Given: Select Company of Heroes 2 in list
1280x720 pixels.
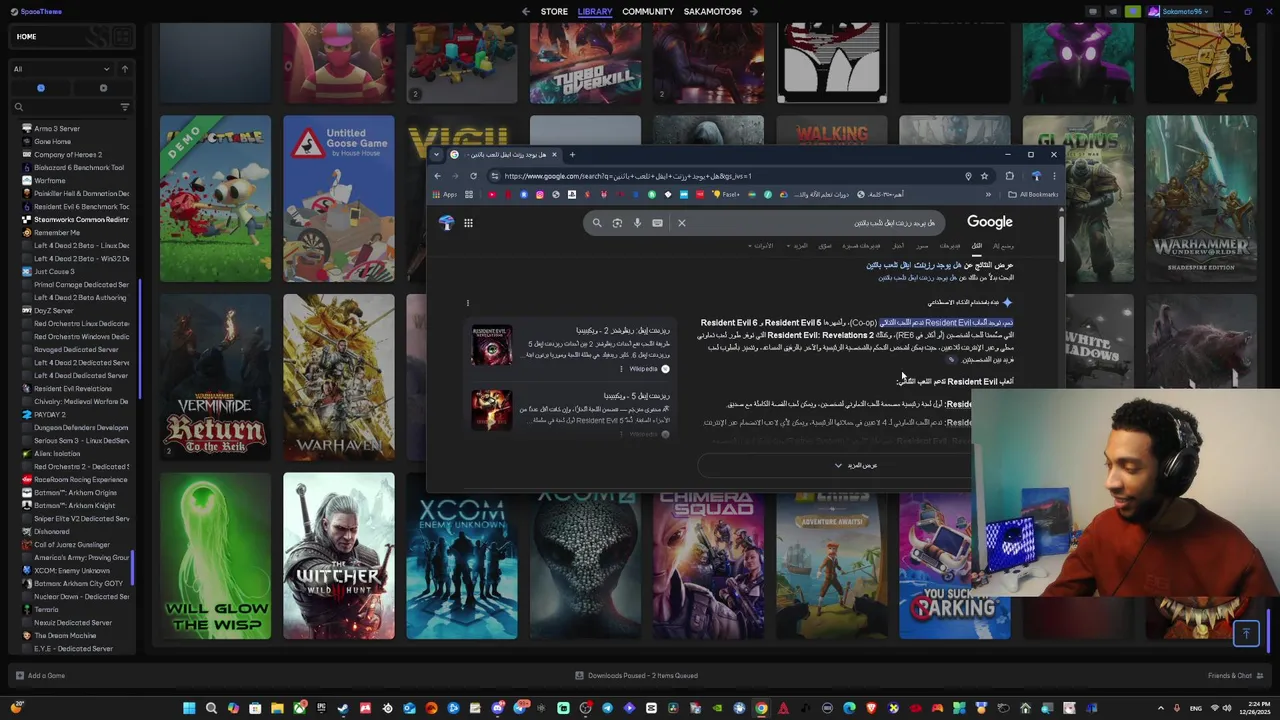Looking at the screenshot, I should click(x=70, y=154).
